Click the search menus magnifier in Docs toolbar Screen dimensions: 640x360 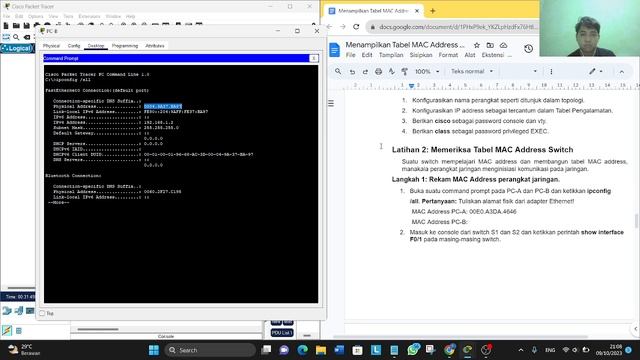[338, 71]
